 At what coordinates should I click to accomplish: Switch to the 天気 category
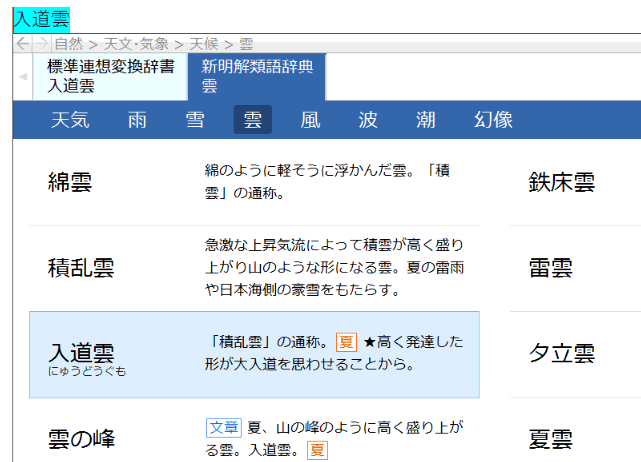[70, 120]
